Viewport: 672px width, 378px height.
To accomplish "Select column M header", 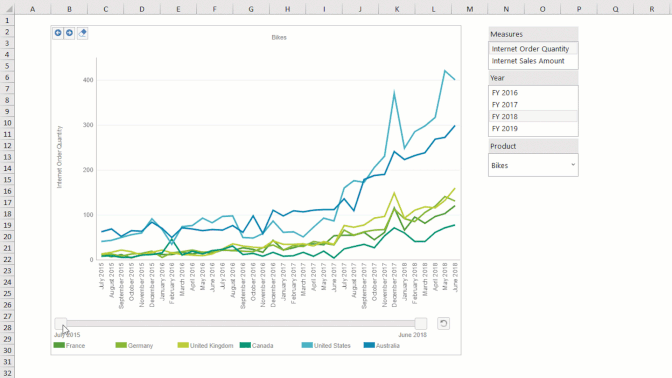I will [x=470, y=9].
